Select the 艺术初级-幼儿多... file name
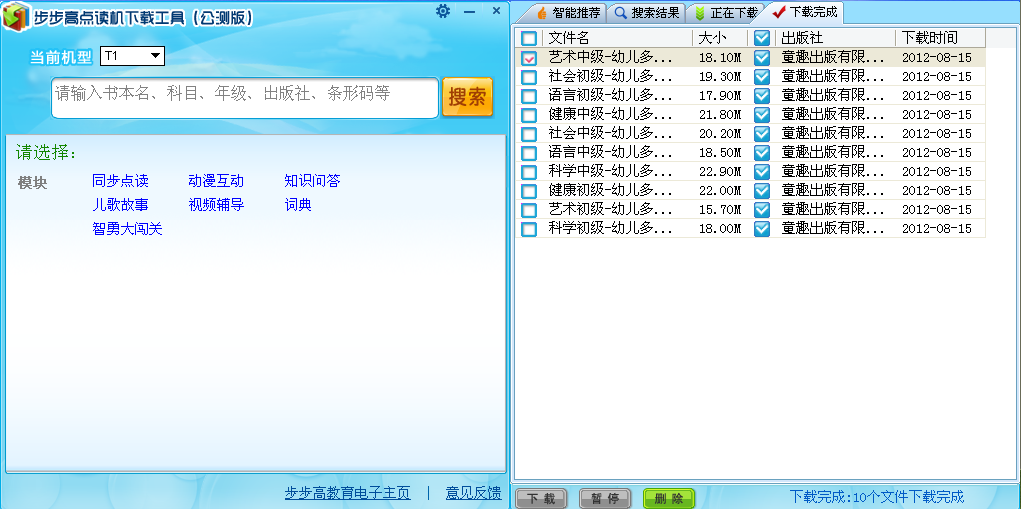Viewport: 1021px width, 509px height. click(x=610, y=210)
